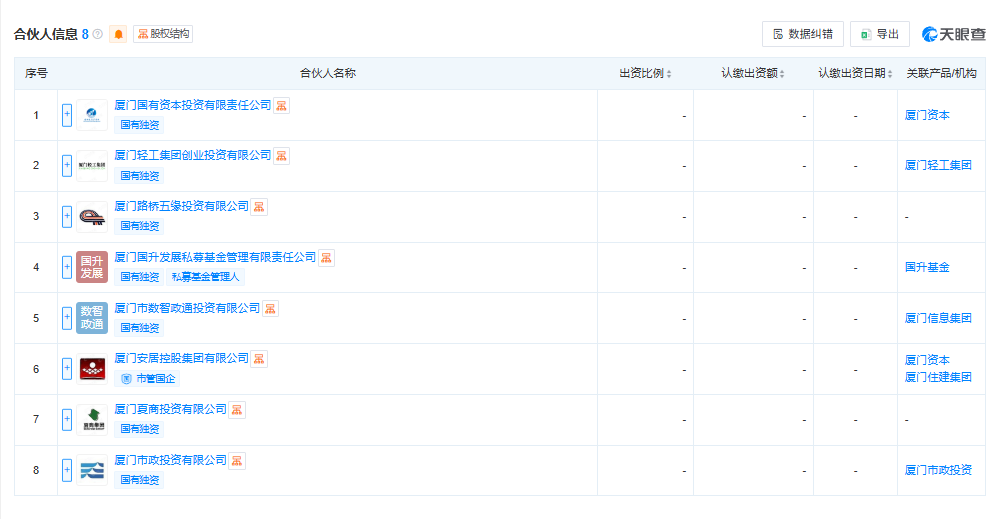998x519 pixels.
Task: Click the orange bell alert icon
Action: point(118,34)
